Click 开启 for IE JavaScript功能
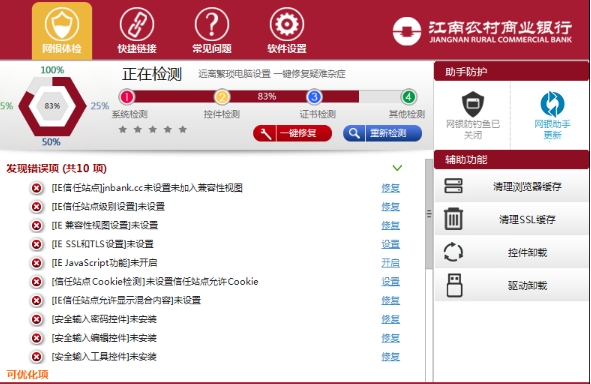This screenshot has width=591, height=384. click(390, 263)
